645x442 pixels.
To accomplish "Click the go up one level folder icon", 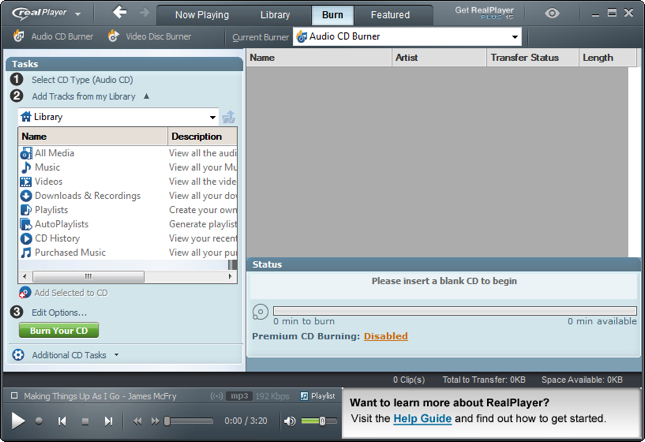I will point(229,117).
